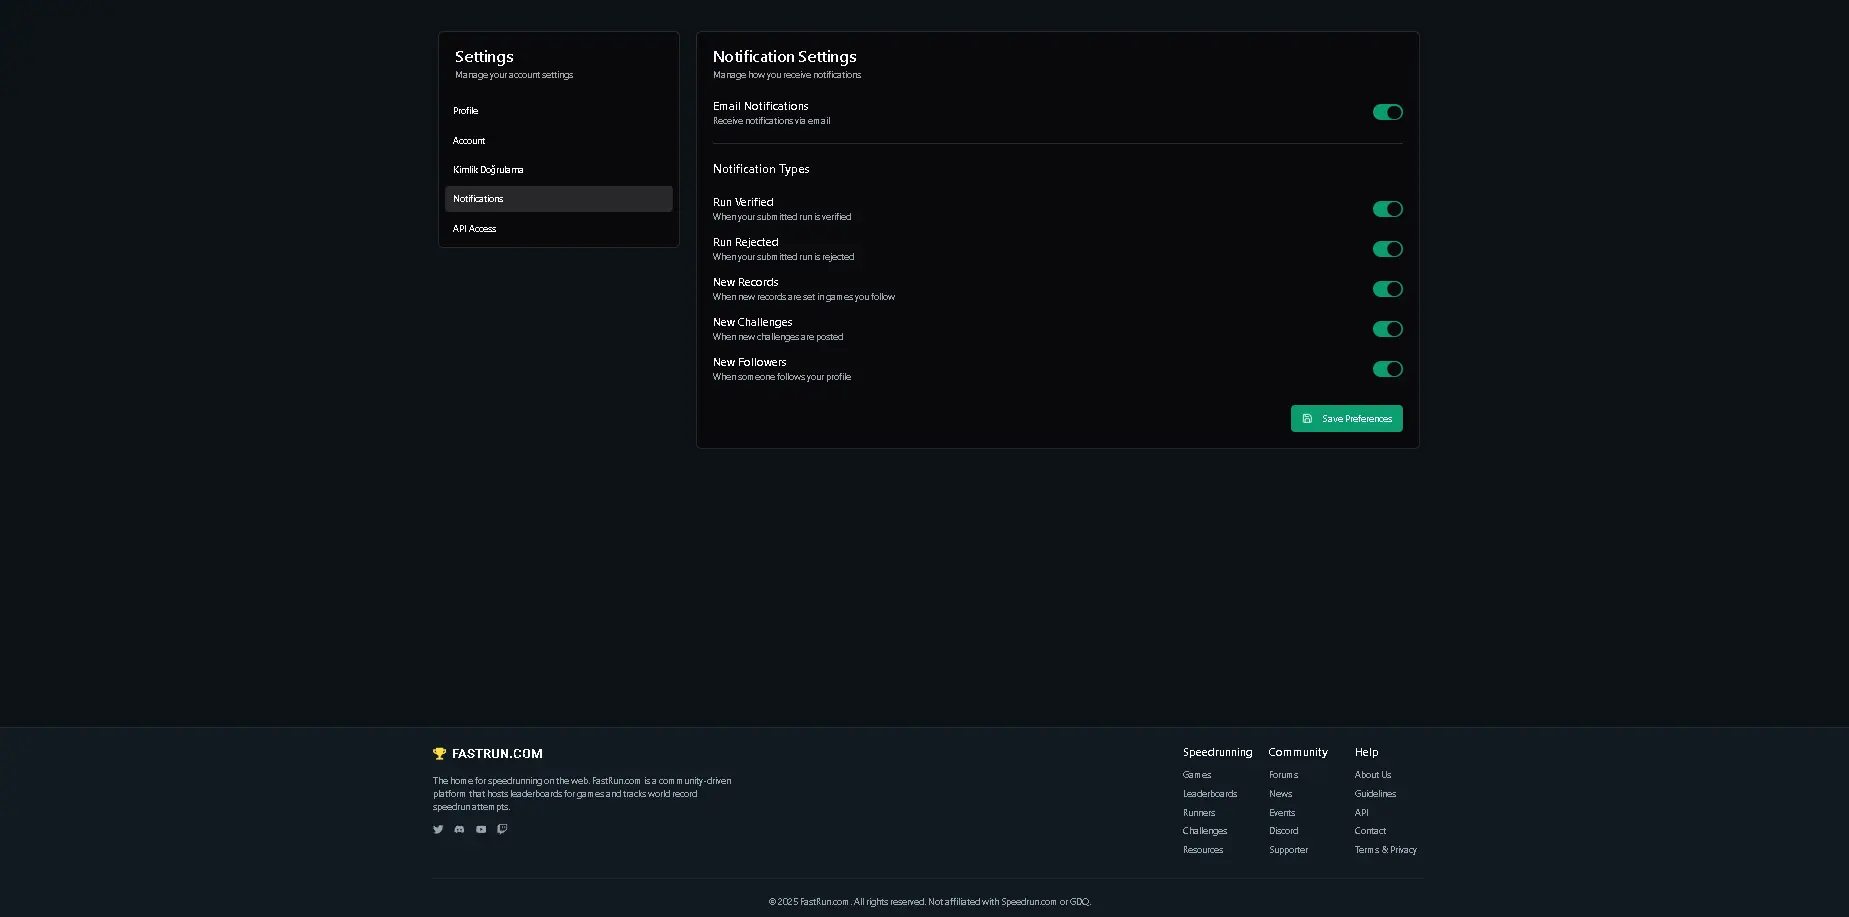Click the FastRun trophy logo icon
This screenshot has width=1849, height=917.
point(439,754)
